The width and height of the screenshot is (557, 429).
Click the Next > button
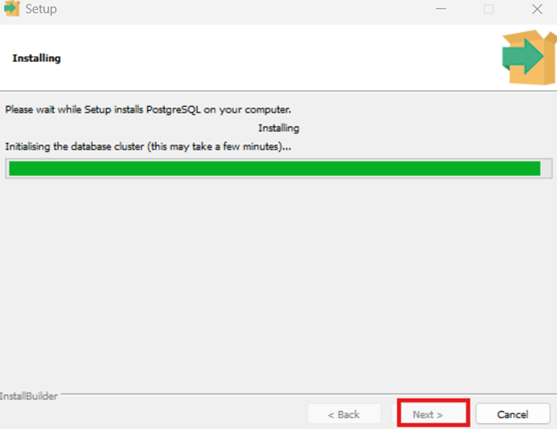pos(428,414)
